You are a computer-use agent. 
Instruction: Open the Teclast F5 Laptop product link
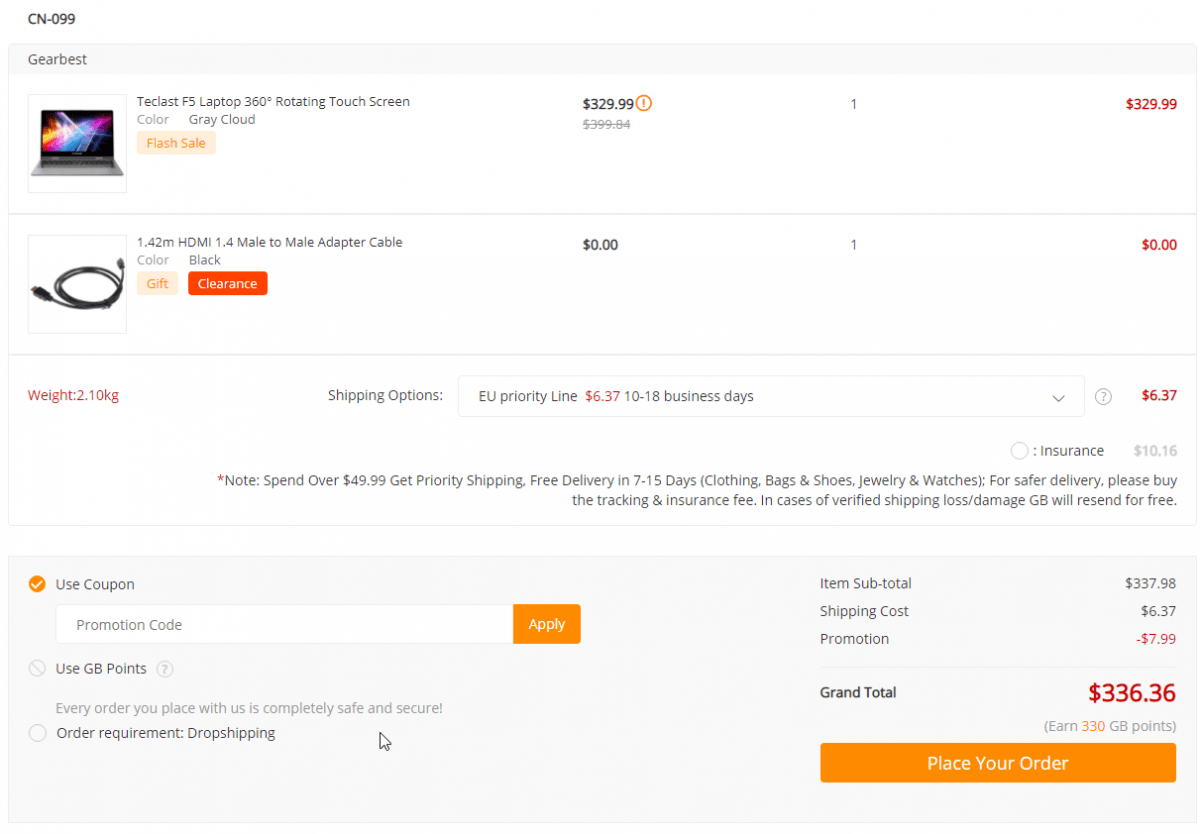[x=273, y=102]
